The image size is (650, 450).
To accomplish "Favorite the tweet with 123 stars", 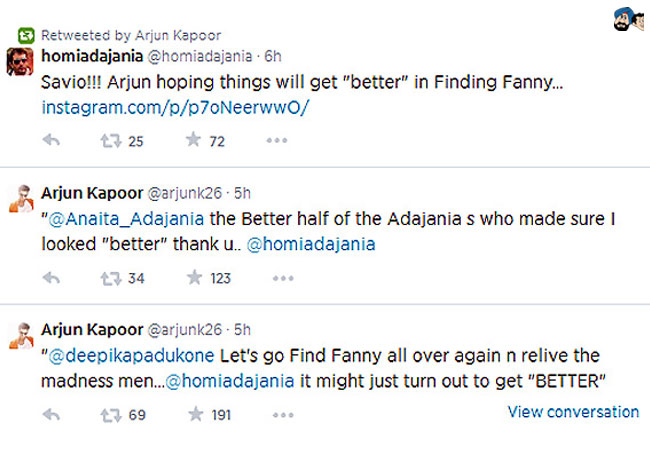I will point(193,277).
